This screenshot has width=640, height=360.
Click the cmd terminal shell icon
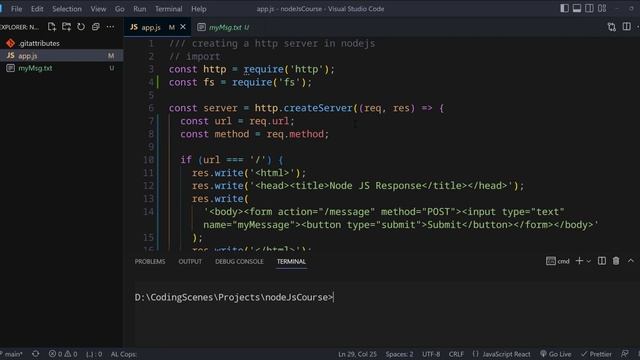tap(551, 261)
